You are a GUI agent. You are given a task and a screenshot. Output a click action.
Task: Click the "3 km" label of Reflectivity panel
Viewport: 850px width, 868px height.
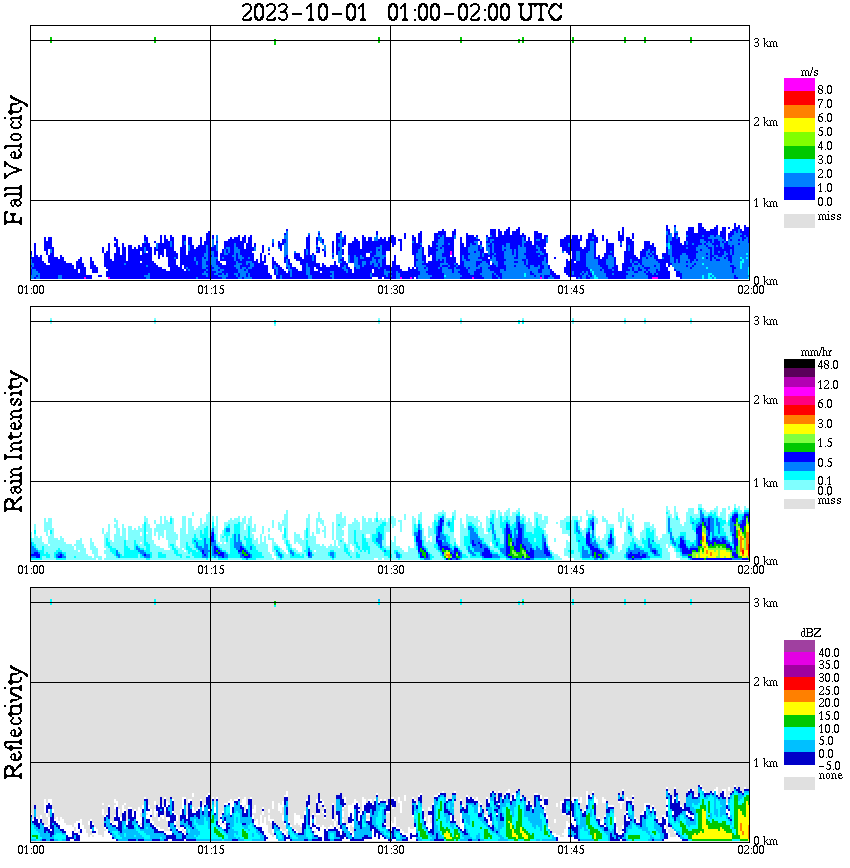(x=766, y=603)
